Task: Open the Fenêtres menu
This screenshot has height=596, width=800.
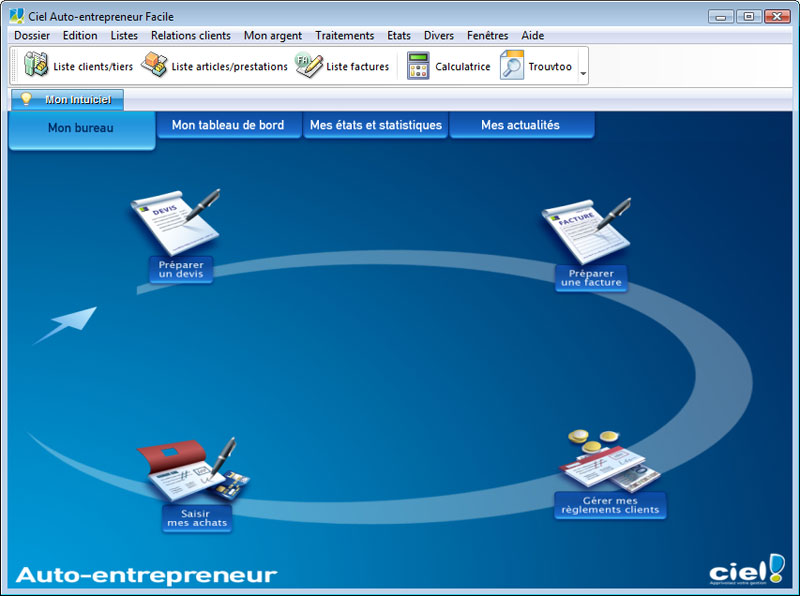Action: click(488, 36)
